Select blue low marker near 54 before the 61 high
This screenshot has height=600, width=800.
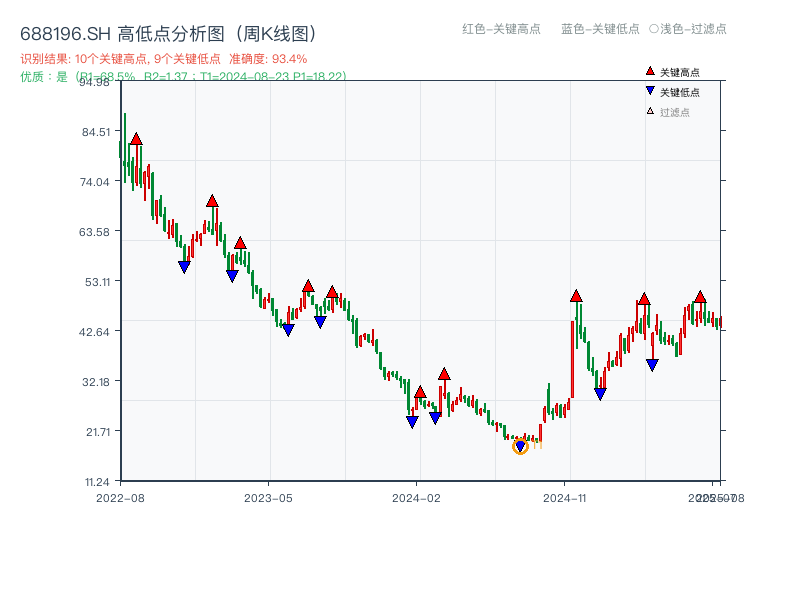[x=232, y=276]
